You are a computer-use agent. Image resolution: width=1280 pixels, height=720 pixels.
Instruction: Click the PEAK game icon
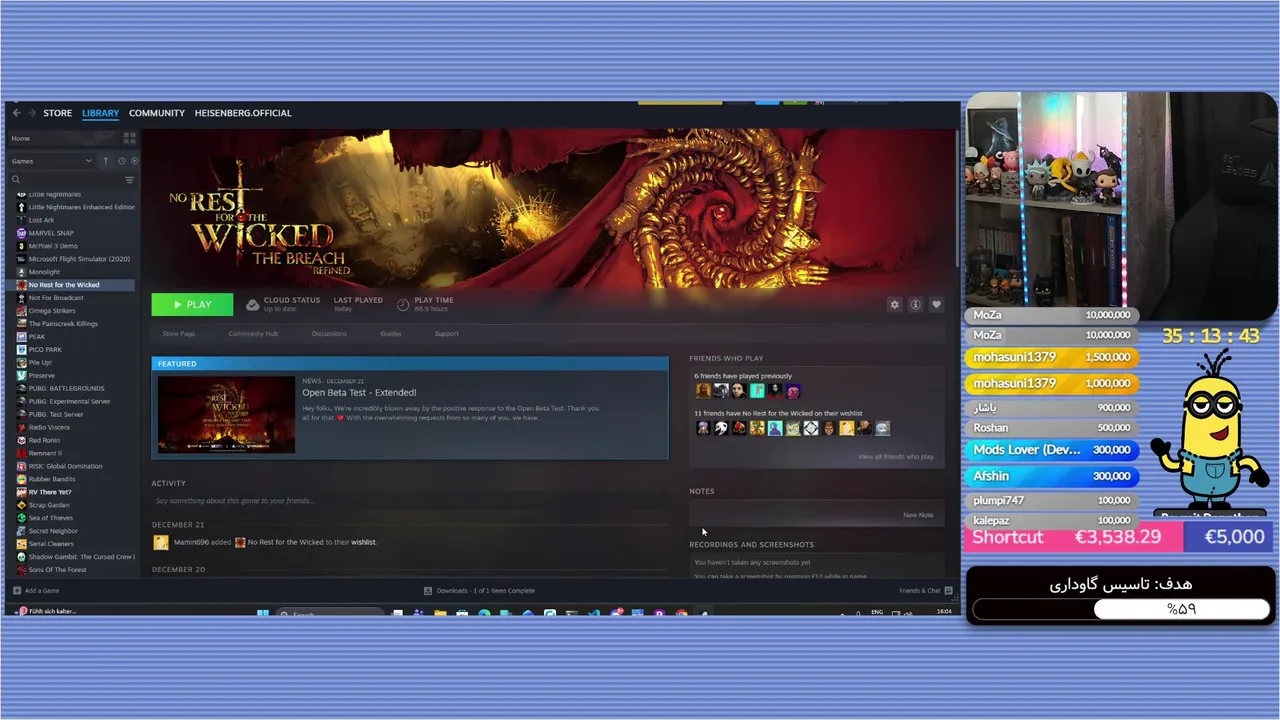point(21,337)
